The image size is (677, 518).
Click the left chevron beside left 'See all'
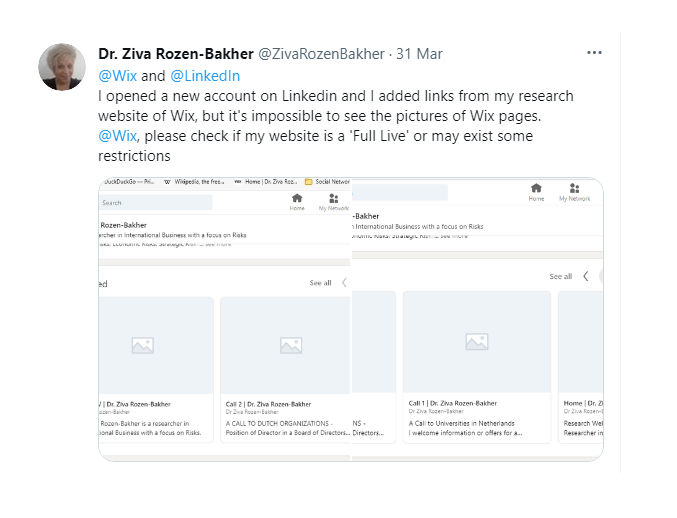(344, 283)
